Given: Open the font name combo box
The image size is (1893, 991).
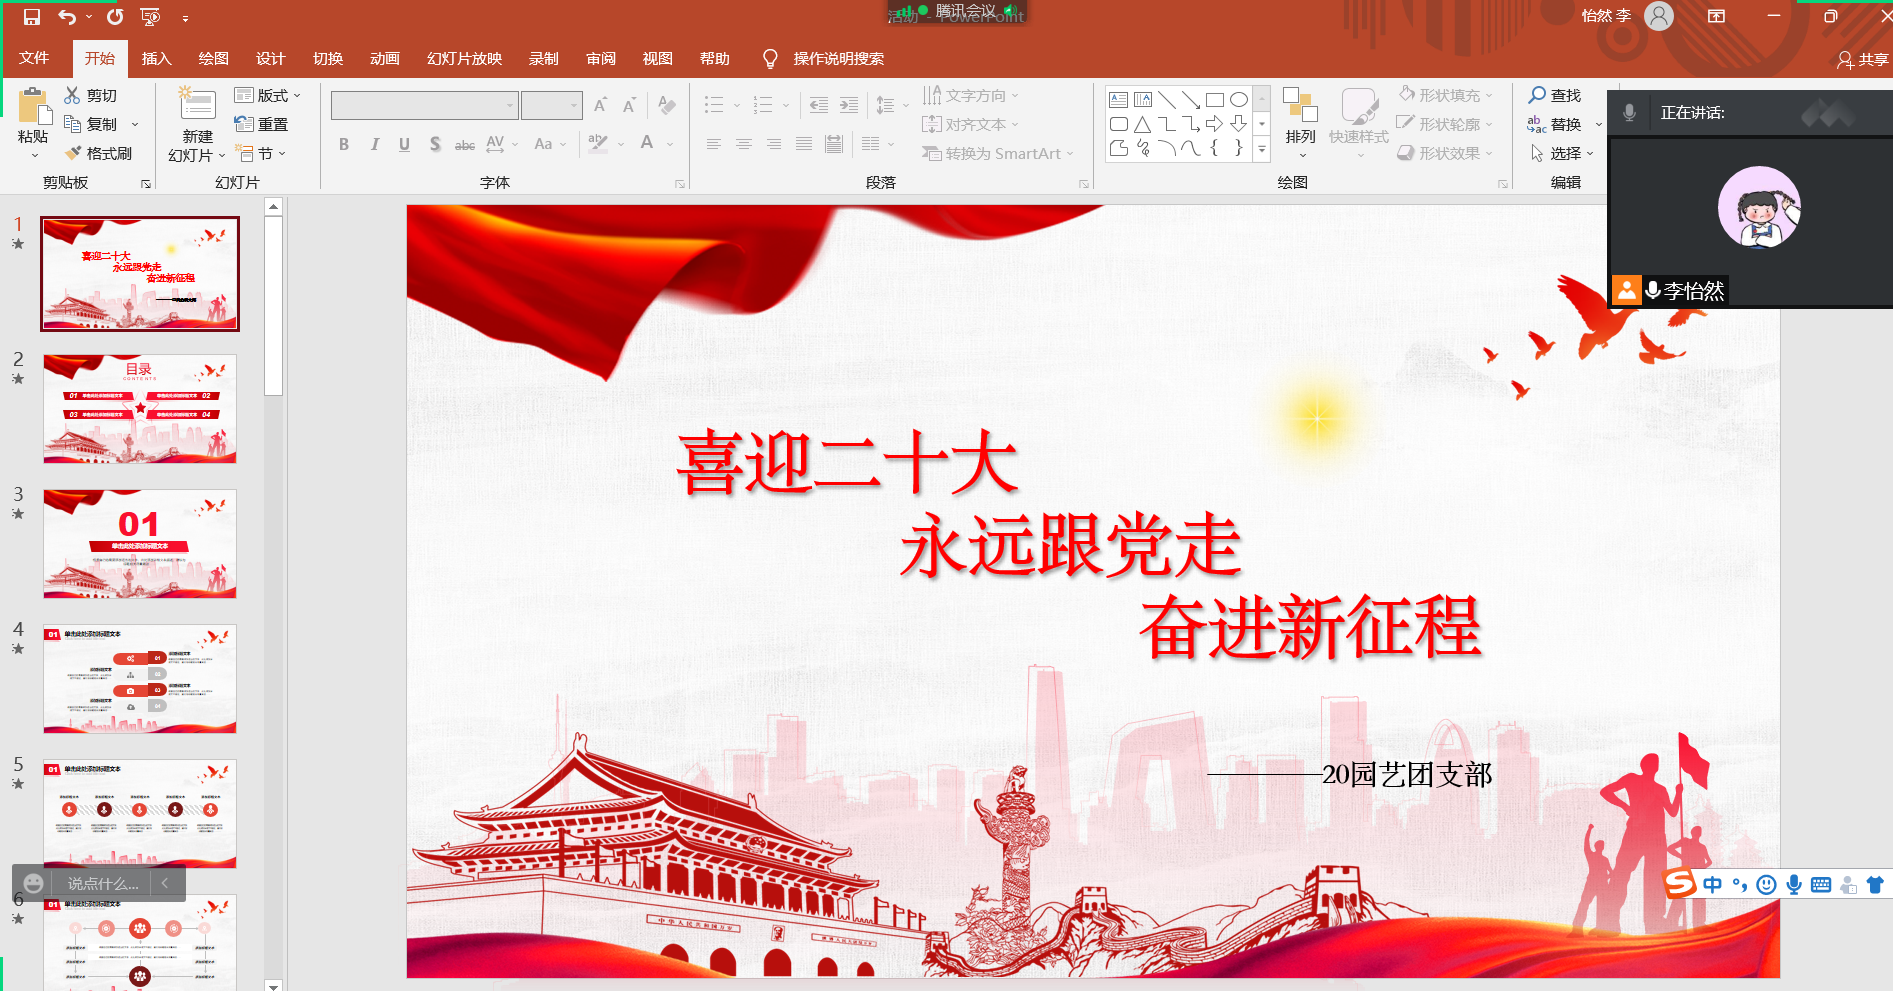Looking at the screenshot, I should pyautogui.click(x=424, y=105).
